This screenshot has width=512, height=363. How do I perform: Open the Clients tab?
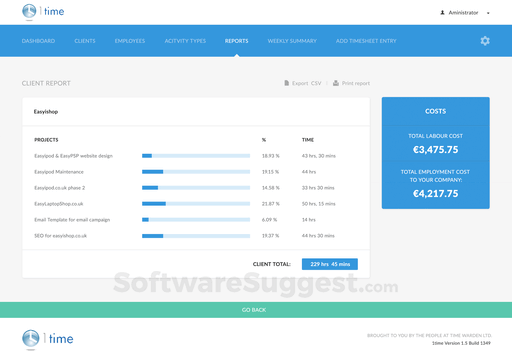coord(85,41)
